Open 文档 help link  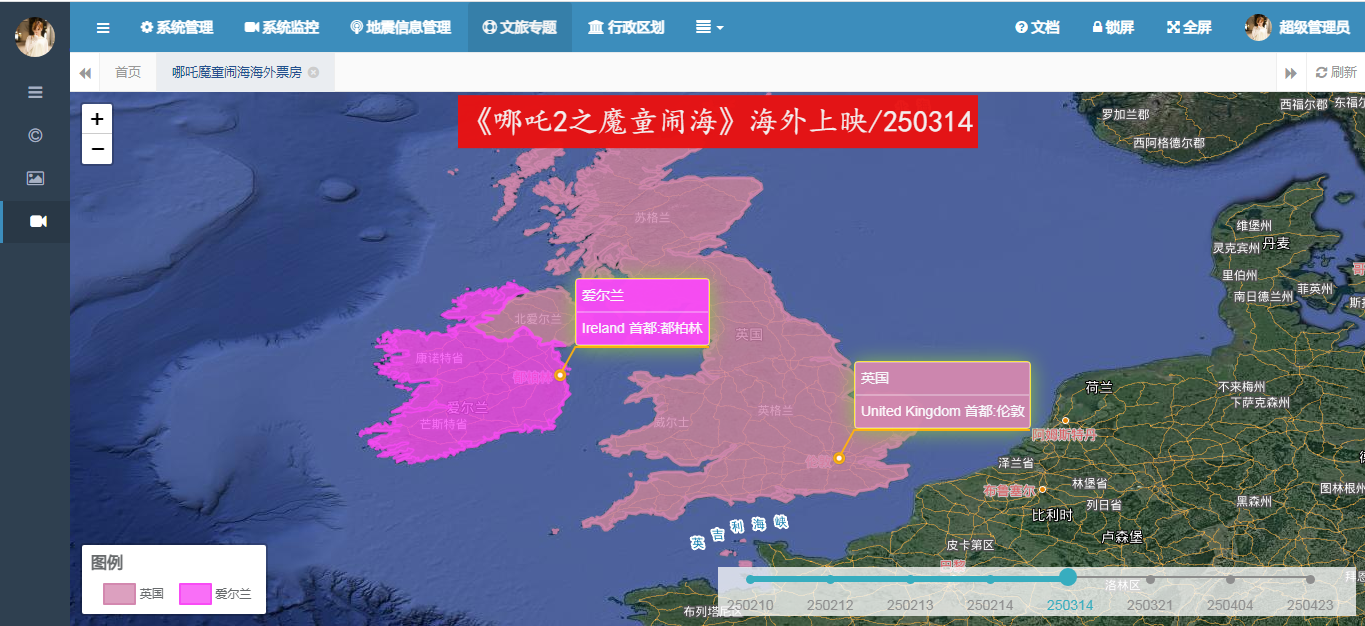pyautogui.click(x=1037, y=28)
